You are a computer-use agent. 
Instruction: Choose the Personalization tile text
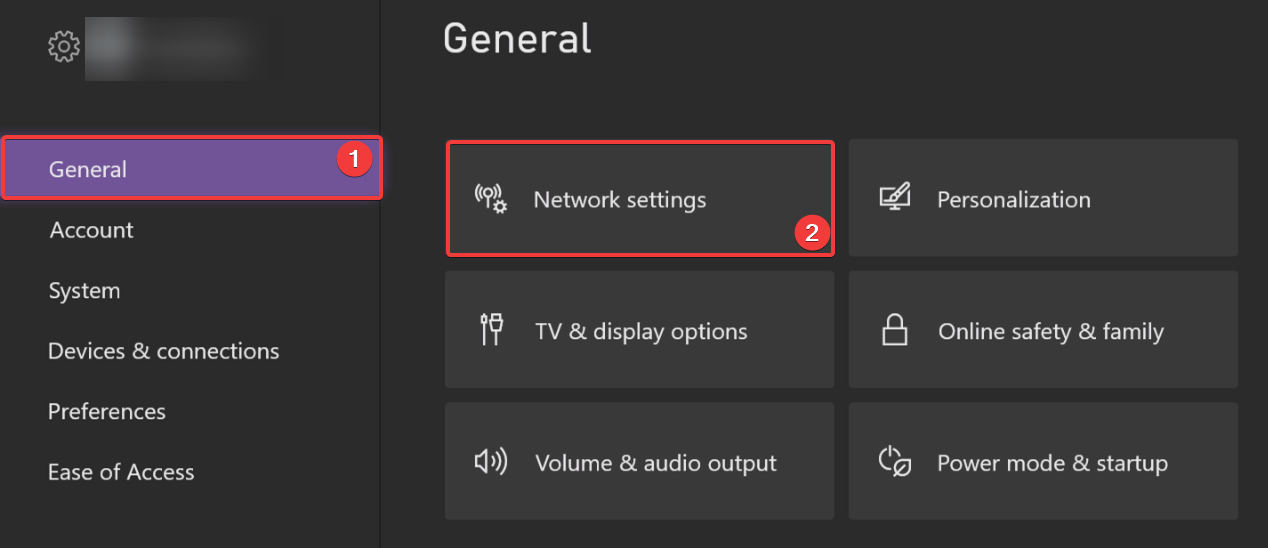click(x=1013, y=200)
